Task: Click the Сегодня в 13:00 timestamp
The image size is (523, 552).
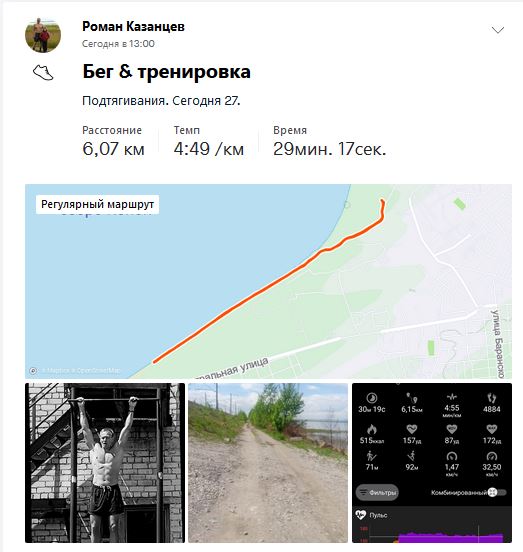Action: (x=118, y=44)
